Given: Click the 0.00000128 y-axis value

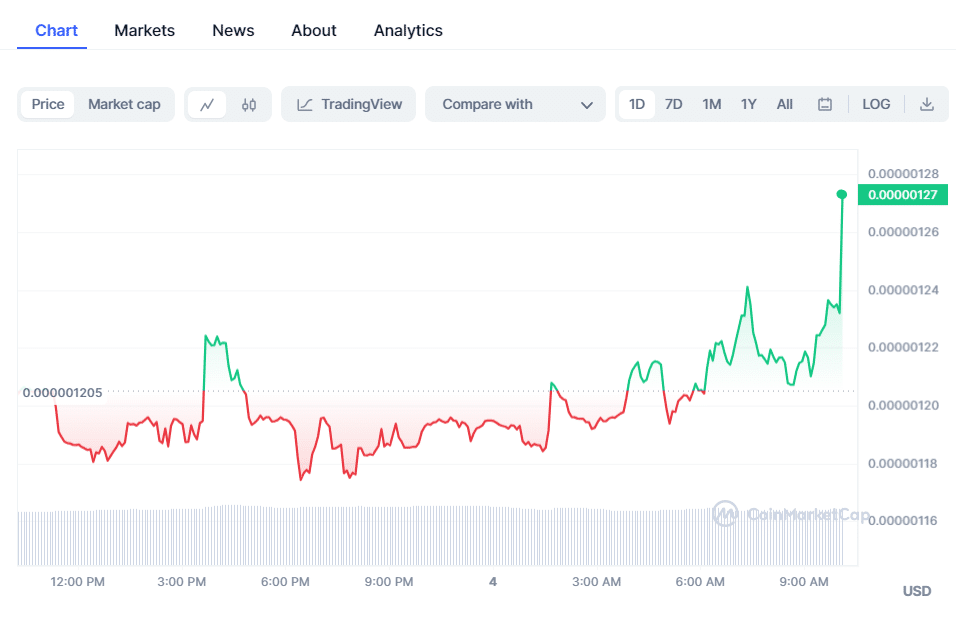Looking at the screenshot, I should tap(903, 174).
